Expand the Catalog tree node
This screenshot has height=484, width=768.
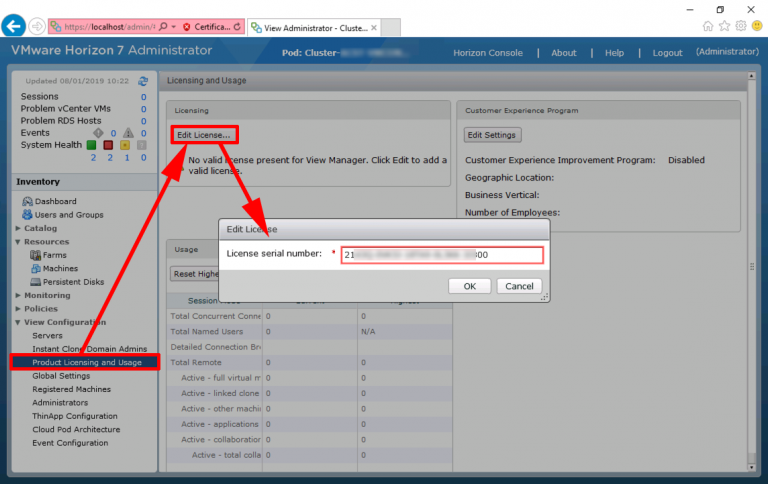click(18, 228)
